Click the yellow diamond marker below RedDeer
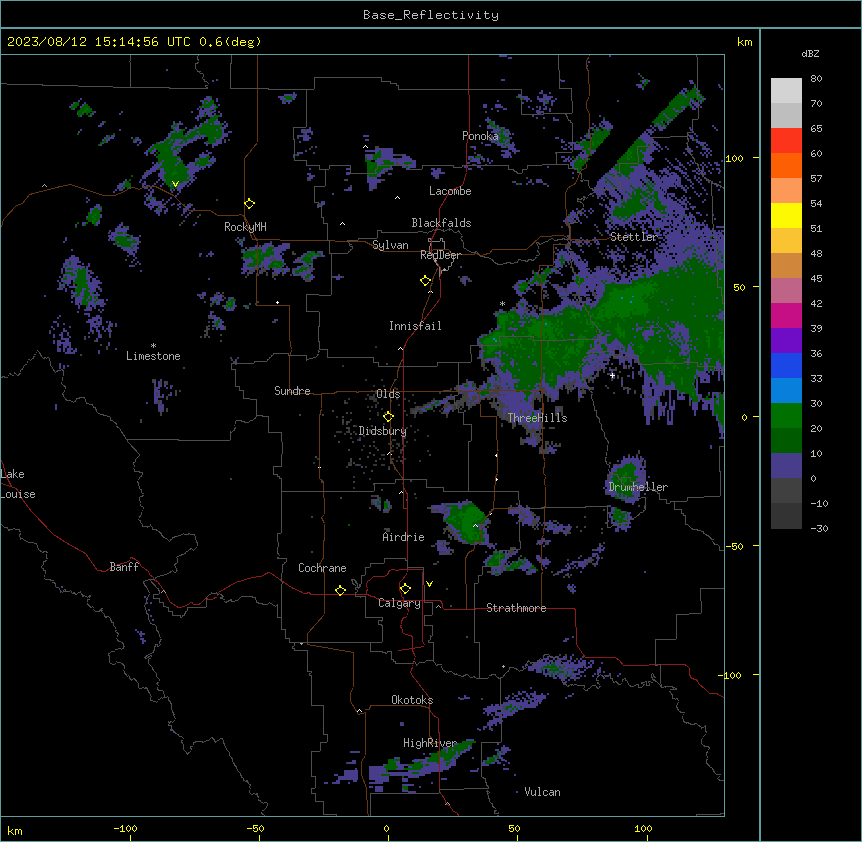The width and height of the screenshot is (862, 842). 426,281
